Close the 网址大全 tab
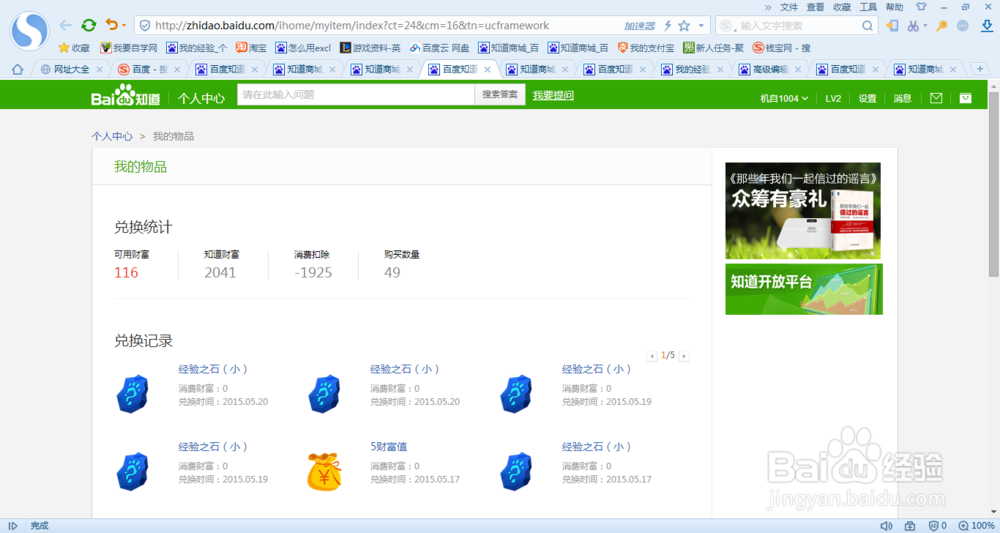 (x=99, y=69)
